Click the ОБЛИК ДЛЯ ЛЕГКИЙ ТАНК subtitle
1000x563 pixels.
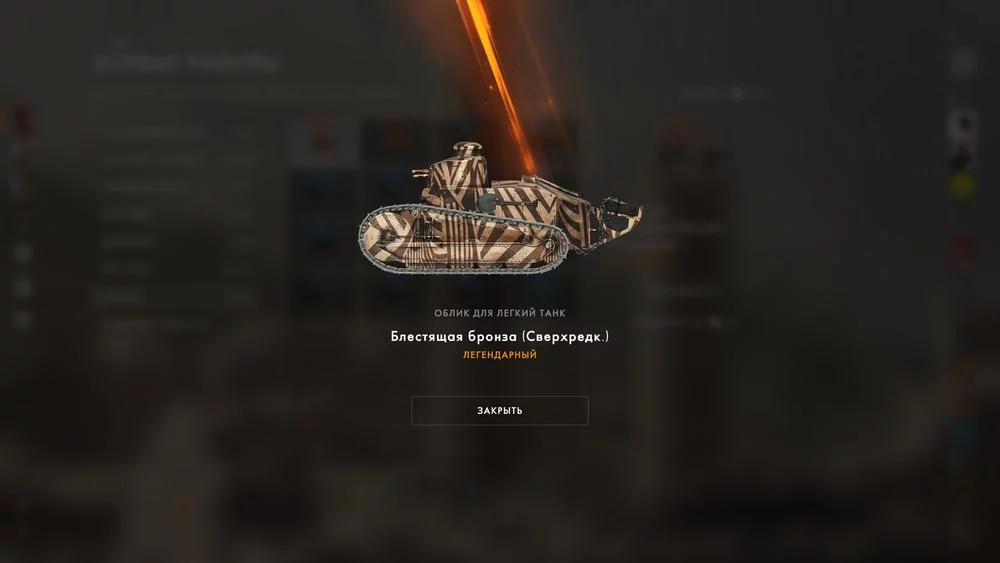[499, 313]
